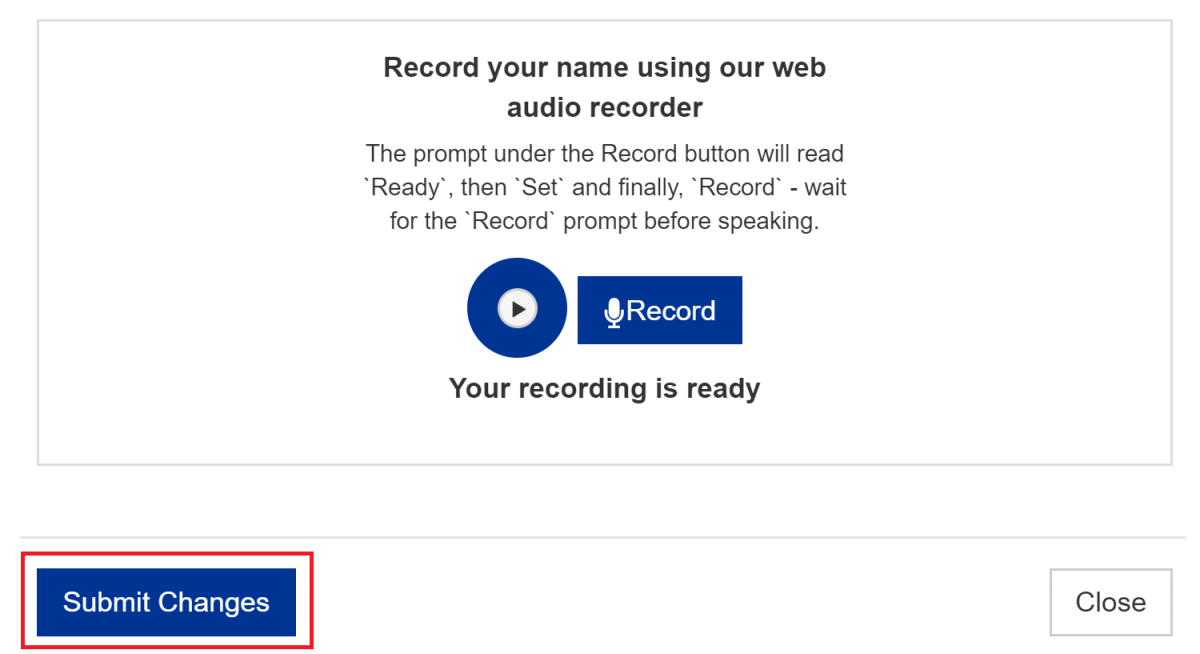Image resolution: width=1200 pixels, height=654 pixels.
Task: Click the microphone icon on Record button
Action: point(614,313)
